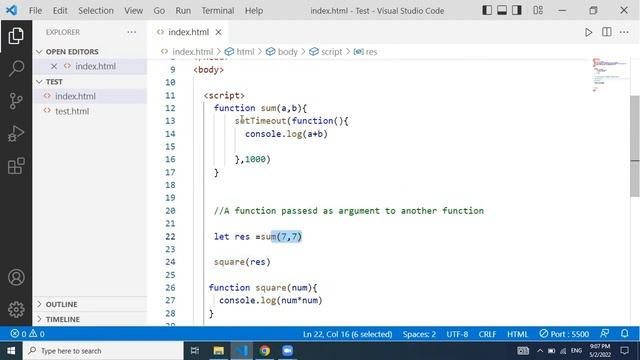Open the Source Control view
Image resolution: width=640 pixels, height=360 pixels.
click(16, 101)
